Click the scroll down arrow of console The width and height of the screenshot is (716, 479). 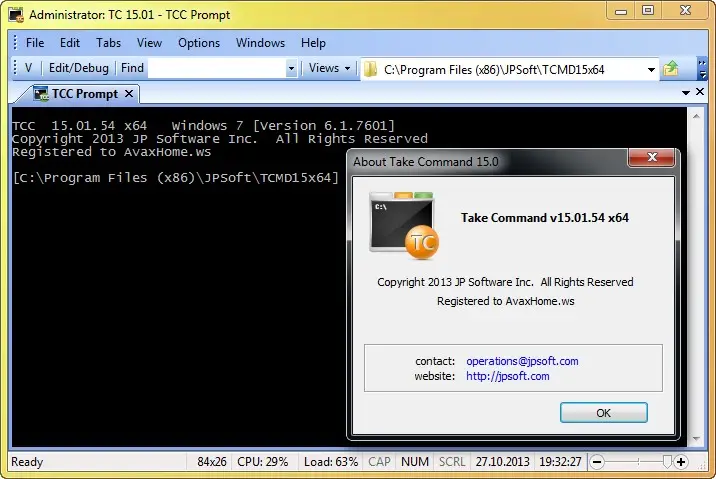696,439
